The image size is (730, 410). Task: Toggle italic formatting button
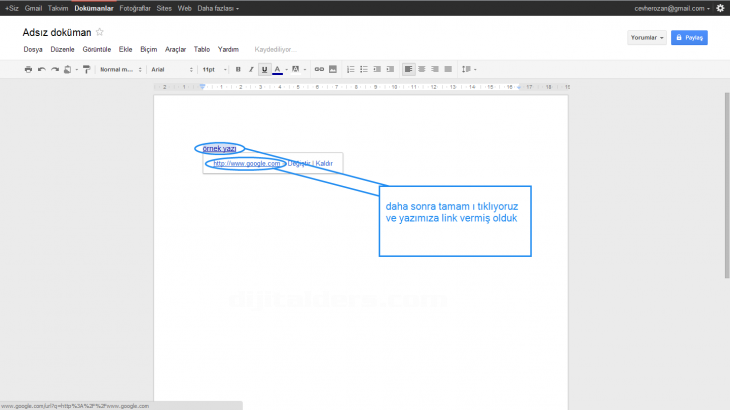[x=251, y=69]
